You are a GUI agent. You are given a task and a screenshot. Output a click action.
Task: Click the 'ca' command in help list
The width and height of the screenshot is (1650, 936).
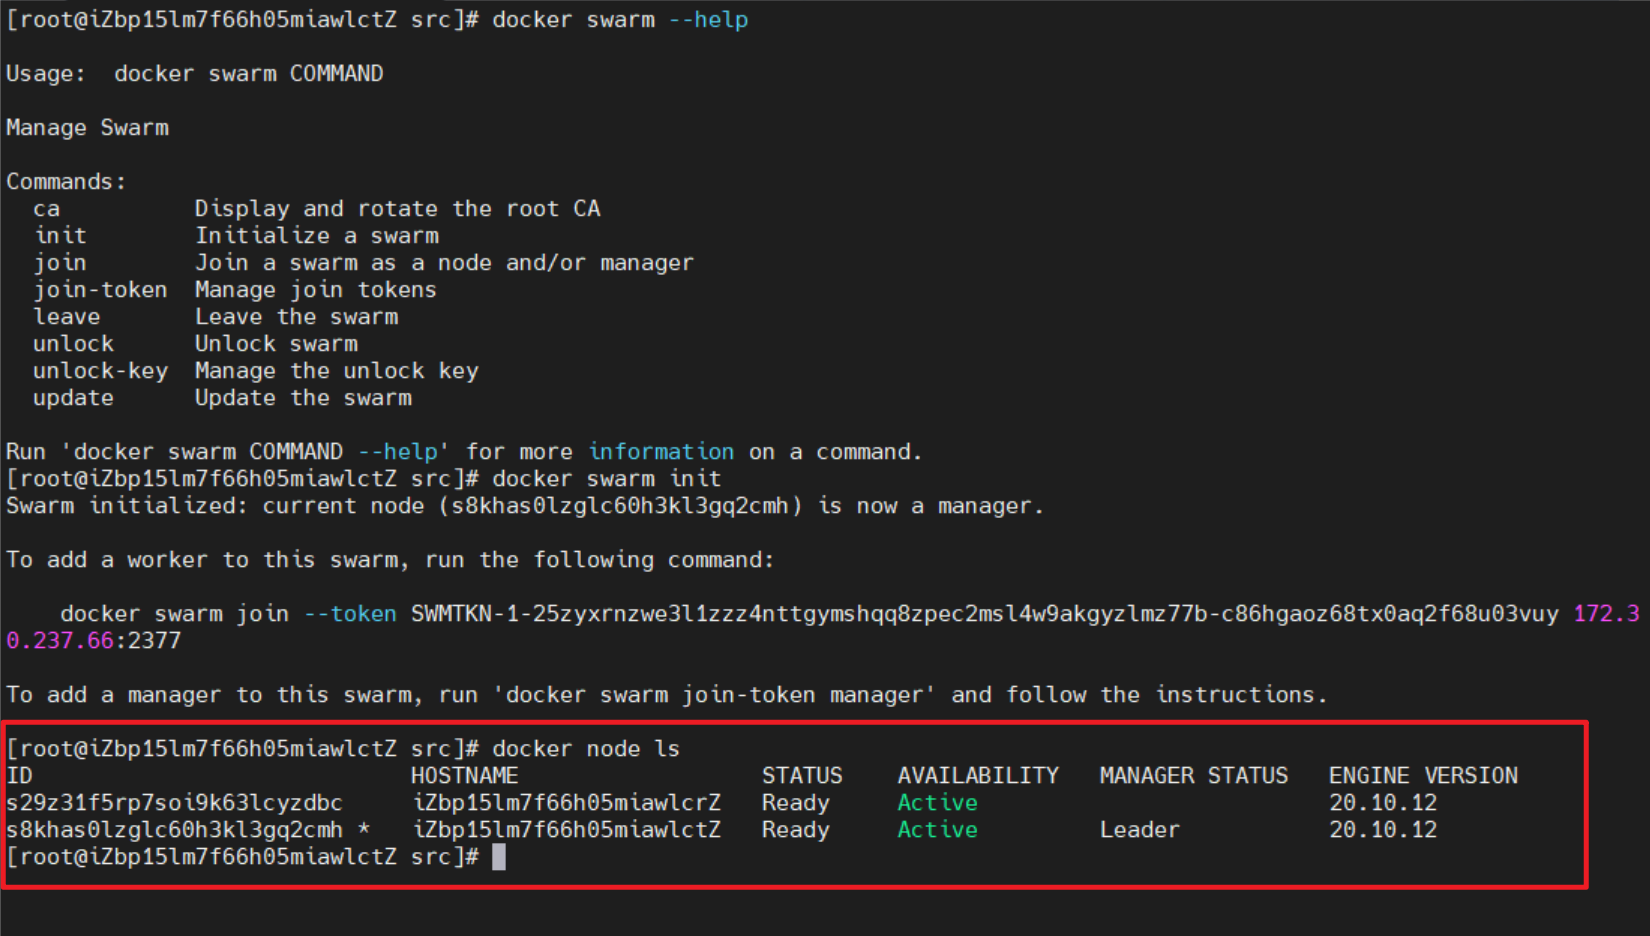47,209
